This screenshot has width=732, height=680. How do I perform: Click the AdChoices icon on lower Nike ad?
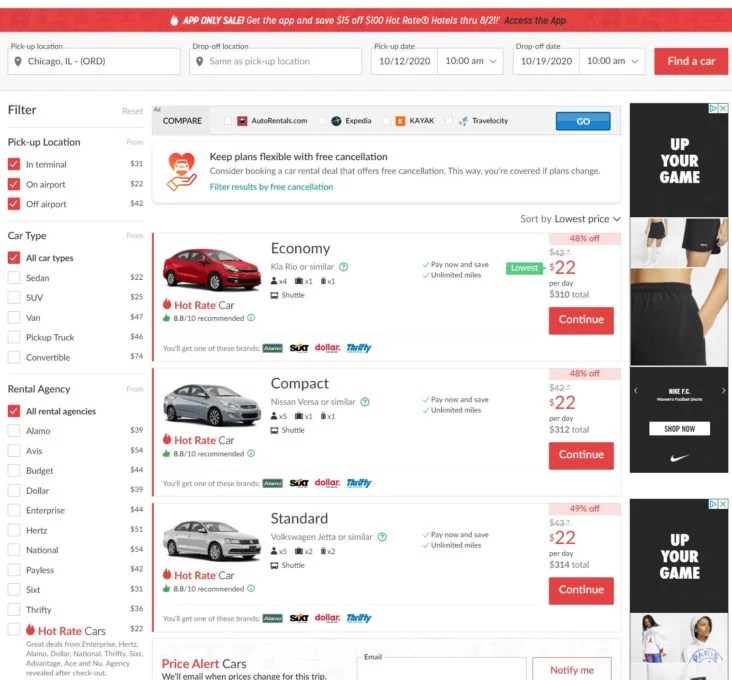(x=714, y=504)
